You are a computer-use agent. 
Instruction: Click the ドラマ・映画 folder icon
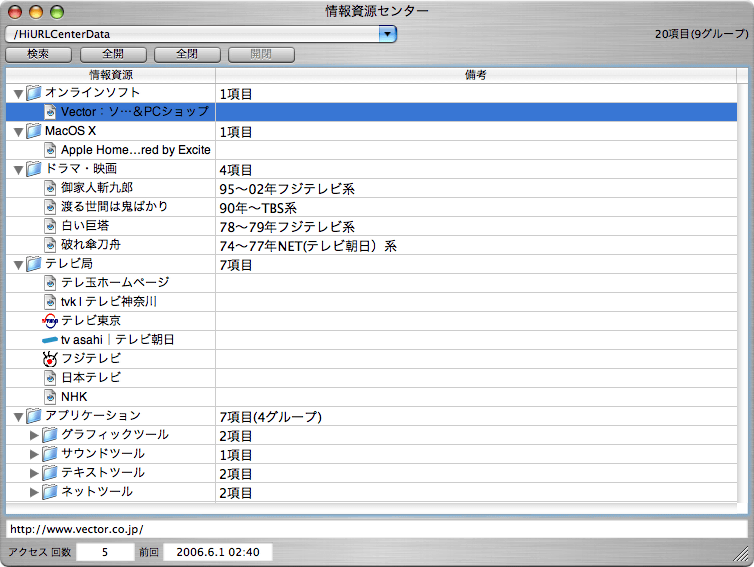point(34,169)
